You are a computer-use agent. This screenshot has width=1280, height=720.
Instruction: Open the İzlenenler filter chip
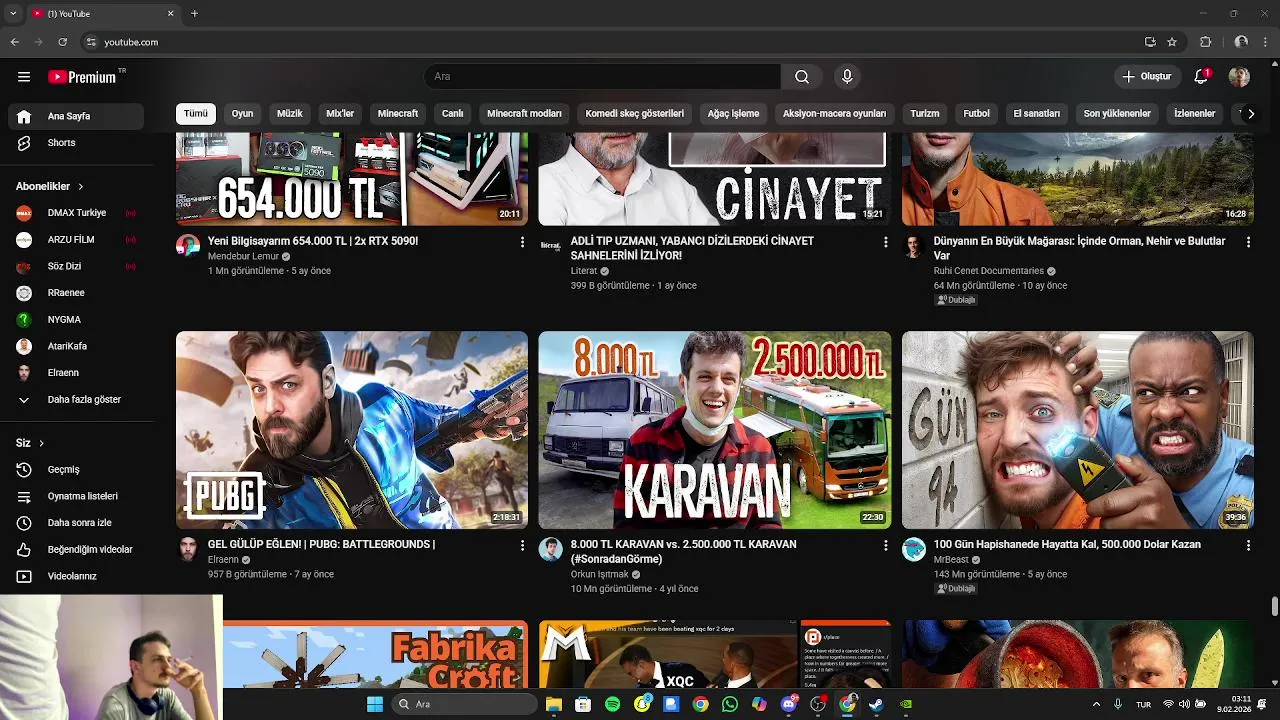point(1194,114)
